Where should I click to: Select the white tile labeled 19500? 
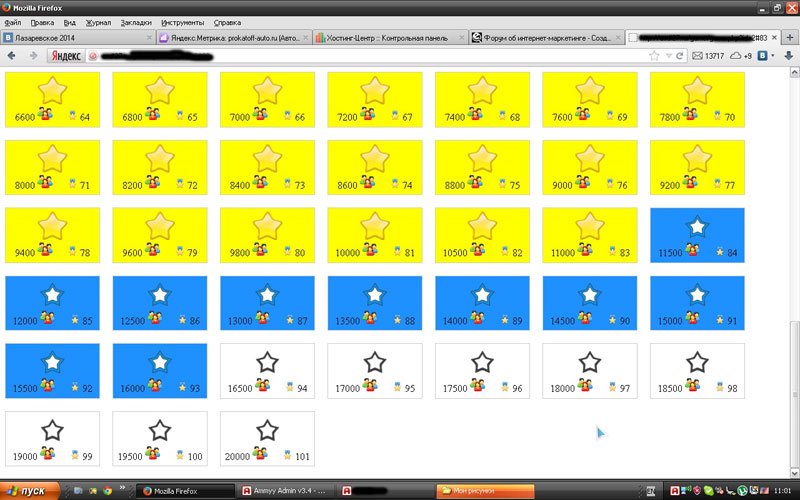(160, 439)
